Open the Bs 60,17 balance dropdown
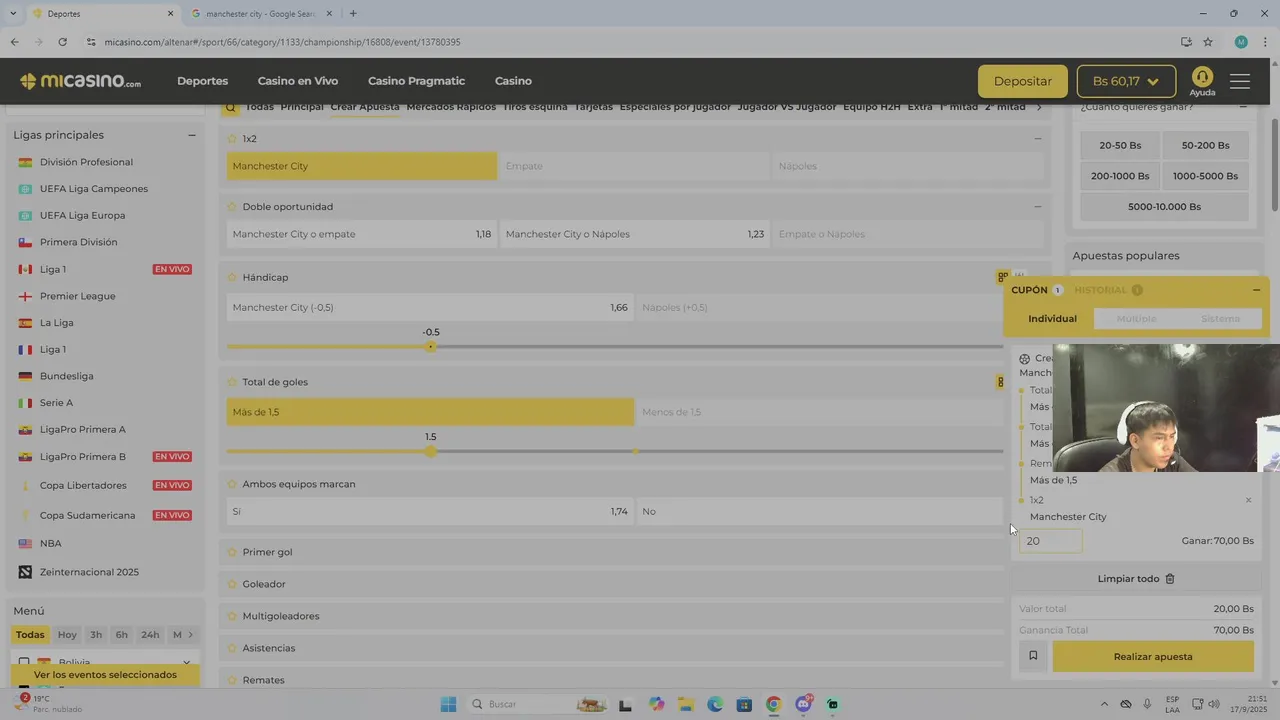 pyautogui.click(x=1126, y=81)
